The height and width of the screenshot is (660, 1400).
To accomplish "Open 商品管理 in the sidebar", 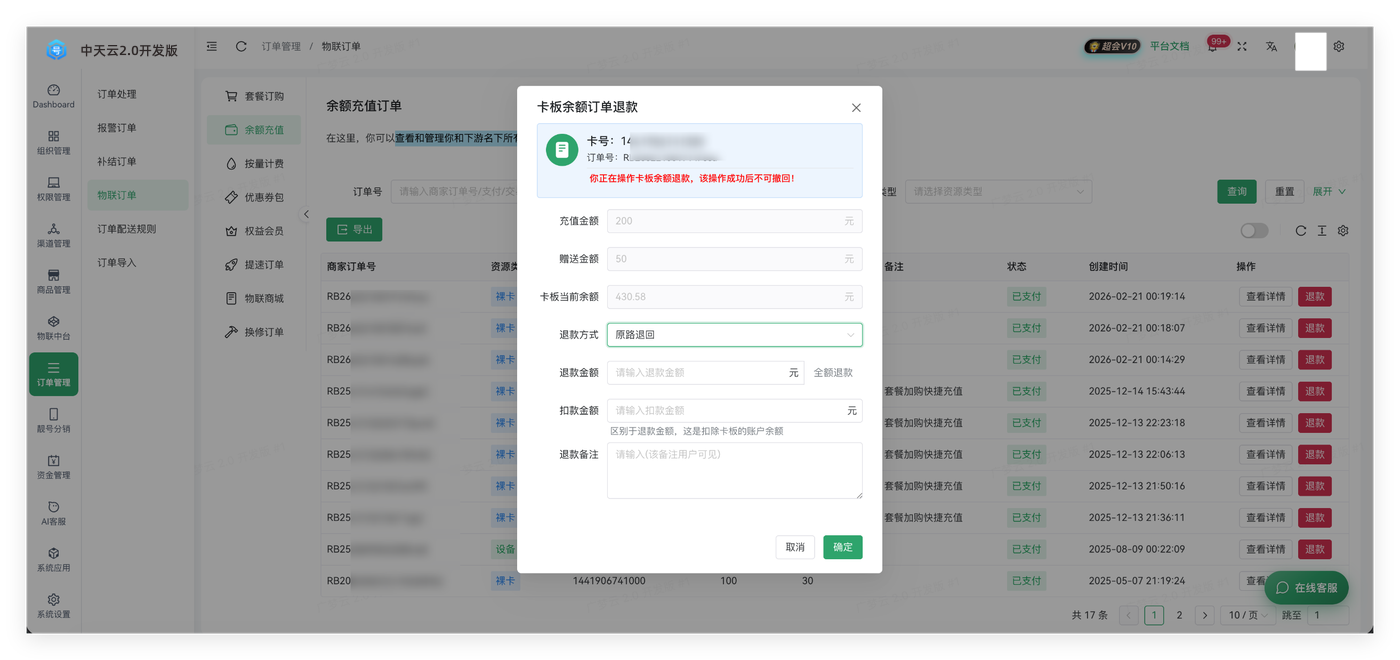I will point(53,282).
